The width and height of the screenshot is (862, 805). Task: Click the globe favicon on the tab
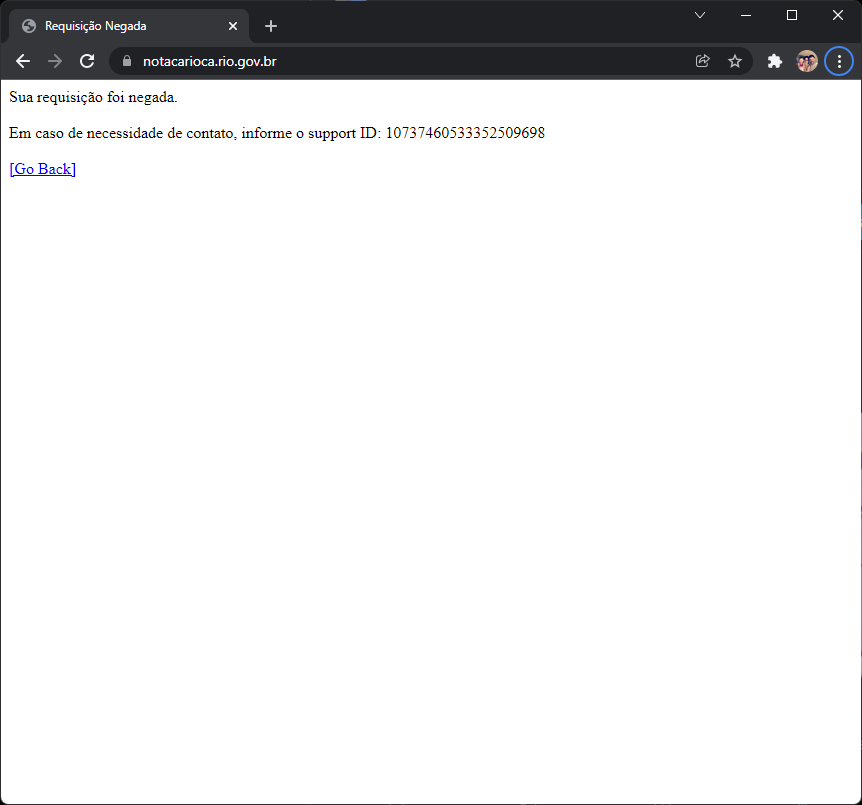pyautogui.click(x=29, y=26)
